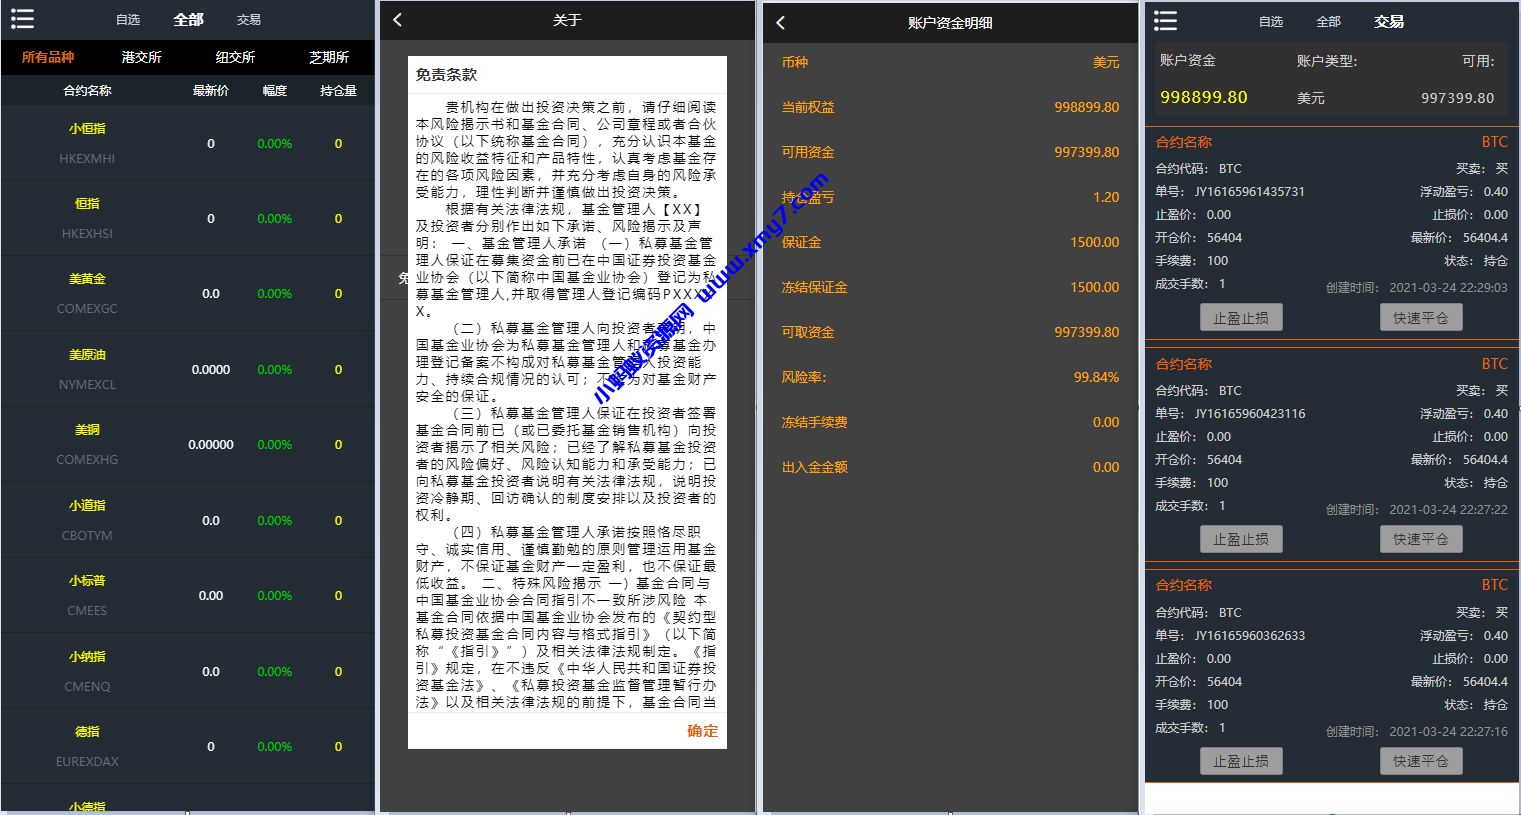Filter by 纽交所 exchange
The image size is (1521, 815).
point(235,57)
